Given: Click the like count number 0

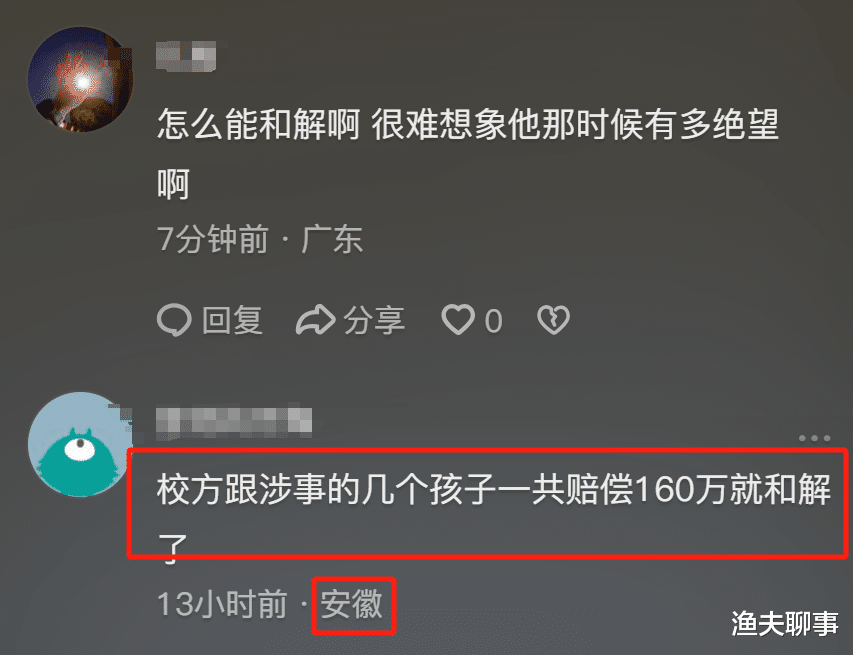Looking at the screenshot, I should tap(493, 321).
